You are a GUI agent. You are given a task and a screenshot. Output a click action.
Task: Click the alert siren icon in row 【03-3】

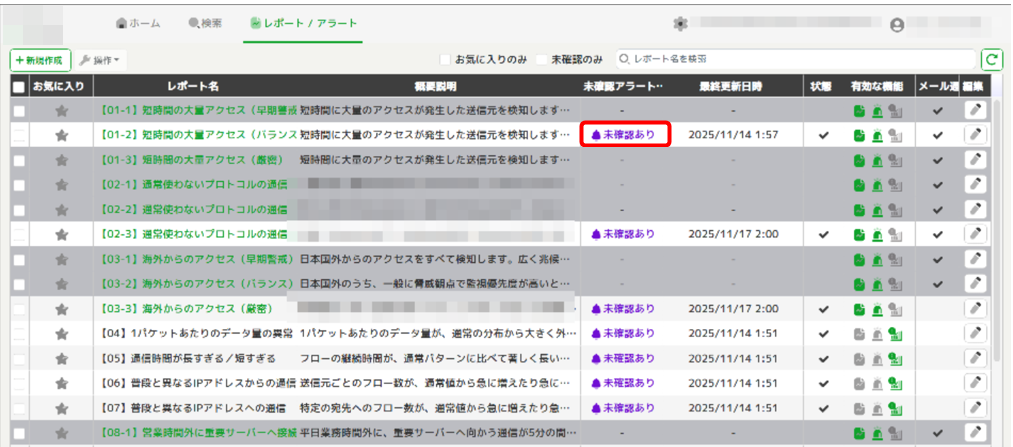[x=877, y=309]
